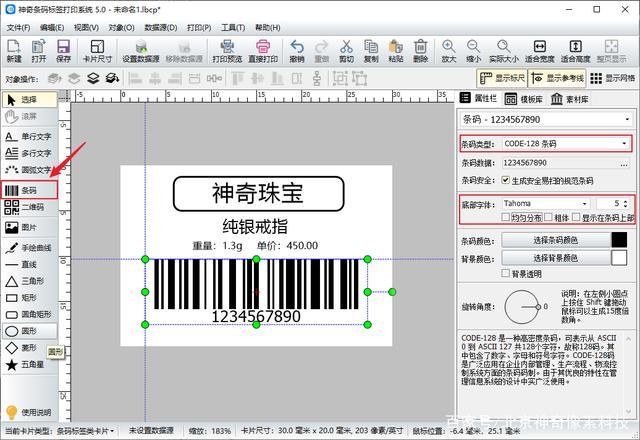Open object selector 条码 - 1234567890 dropdown
This screenshot has height=440, width=640.
click(x=546, y=120)
